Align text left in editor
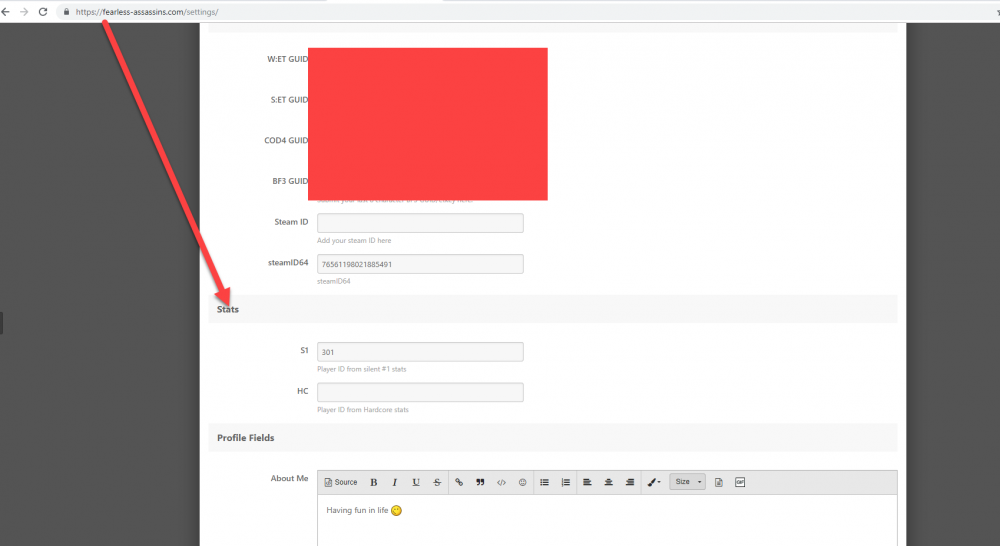1000x546 pixels. coord(587,482)
